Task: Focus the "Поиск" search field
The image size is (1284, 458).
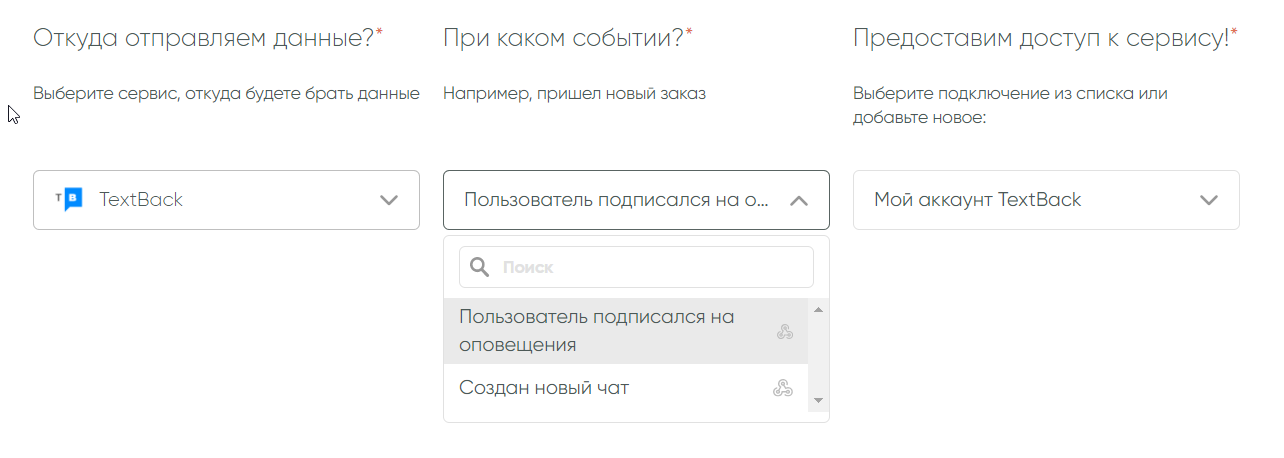Action: [650, 267]
